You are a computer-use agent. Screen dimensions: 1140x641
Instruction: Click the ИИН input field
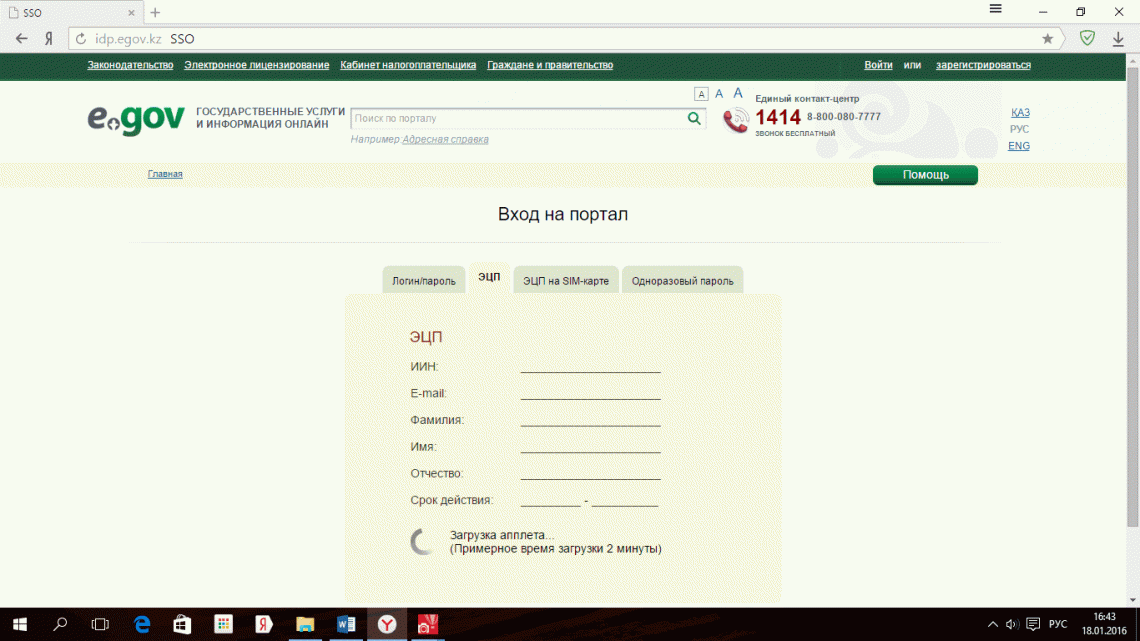pyautogui.click(x=590, y=366)
